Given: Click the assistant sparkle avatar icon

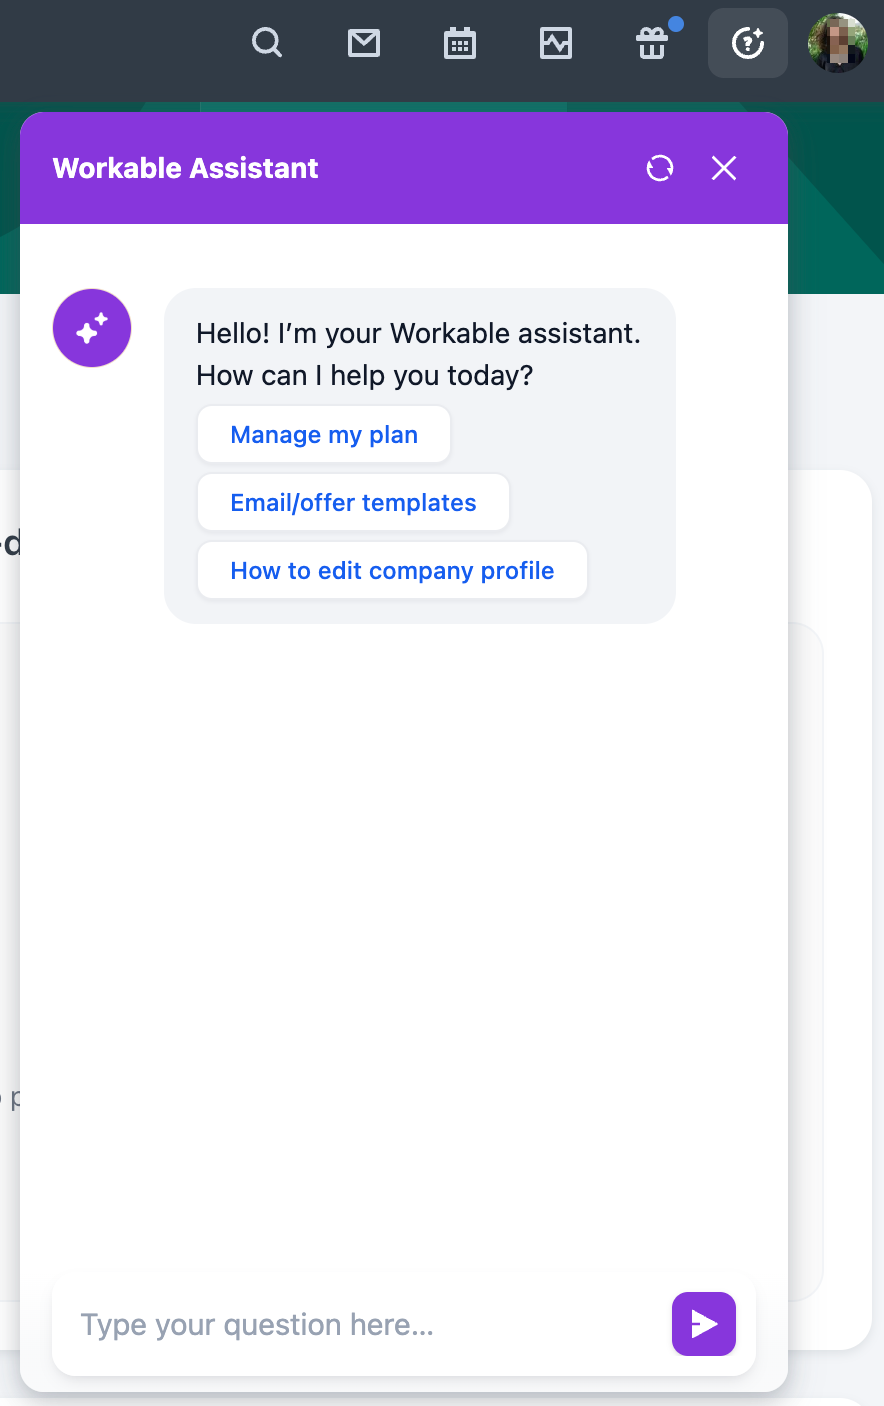Looking at the screenshot, I should tap(92, 328).
